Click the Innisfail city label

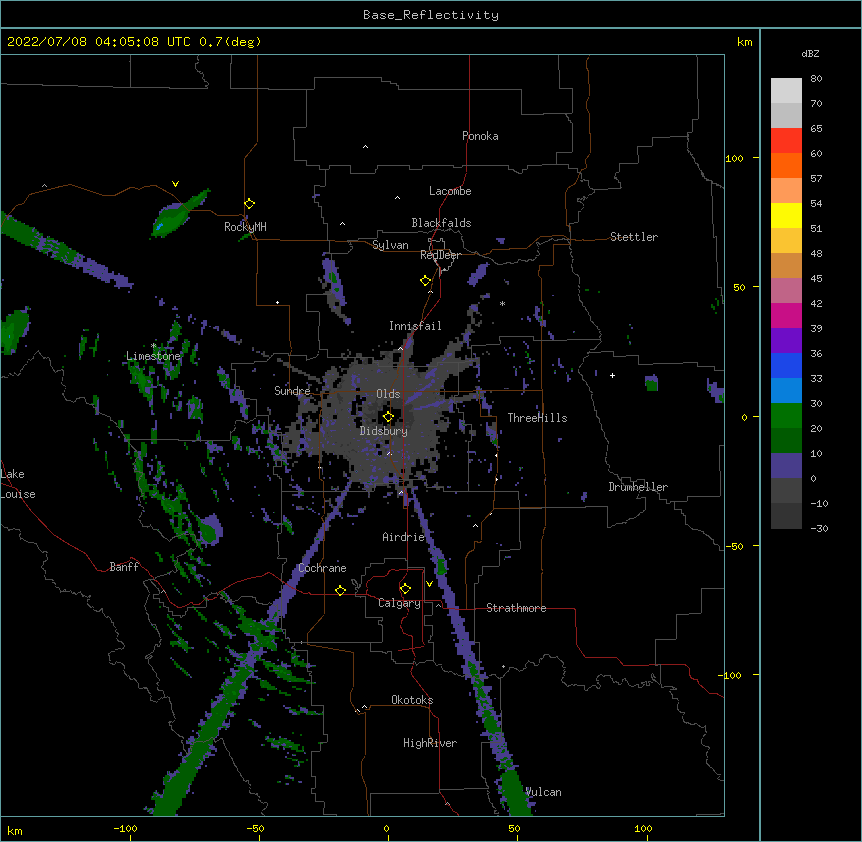pyautogui.click(x=415, y=326)
